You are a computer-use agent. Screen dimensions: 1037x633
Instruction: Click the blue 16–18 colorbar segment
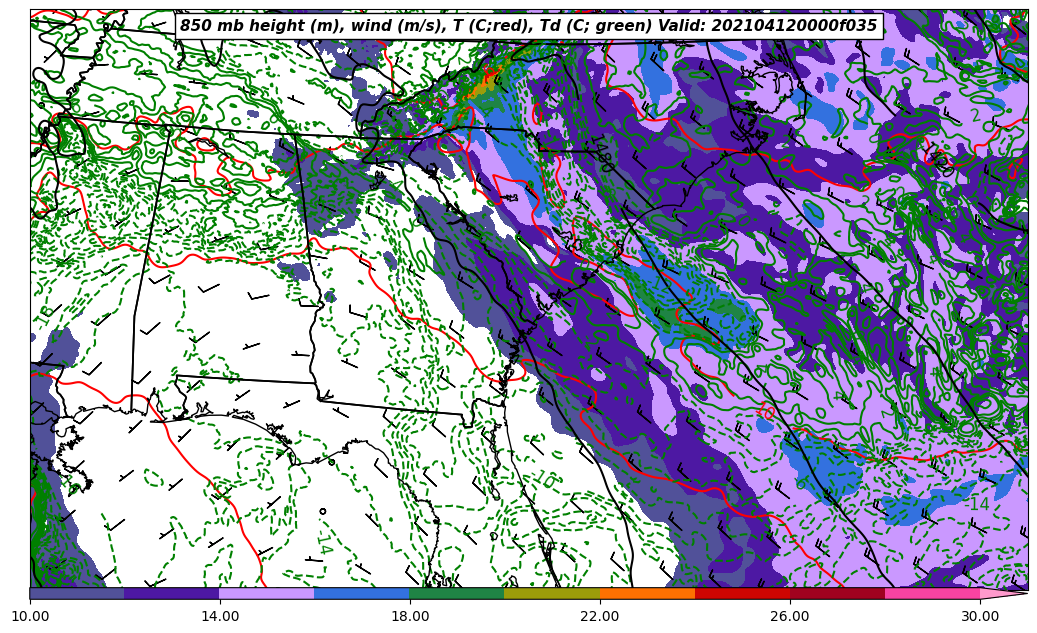point(362,593)
